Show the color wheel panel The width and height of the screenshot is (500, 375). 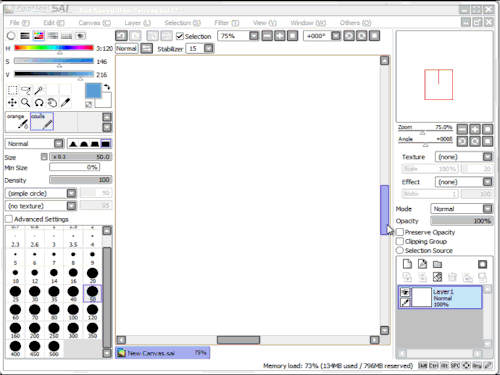tap(11, 36)
